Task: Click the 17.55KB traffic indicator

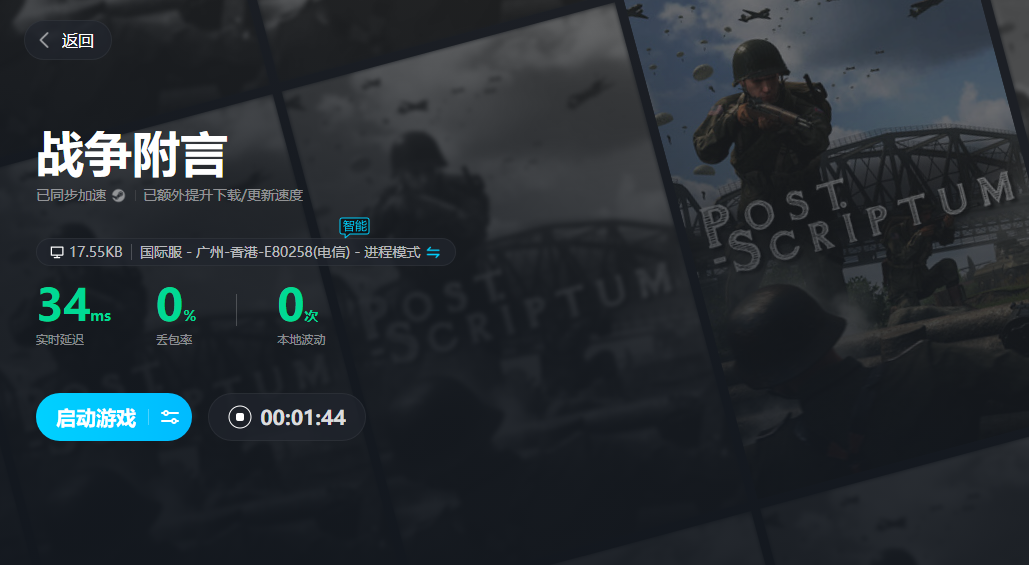Action: coord(95,252)
